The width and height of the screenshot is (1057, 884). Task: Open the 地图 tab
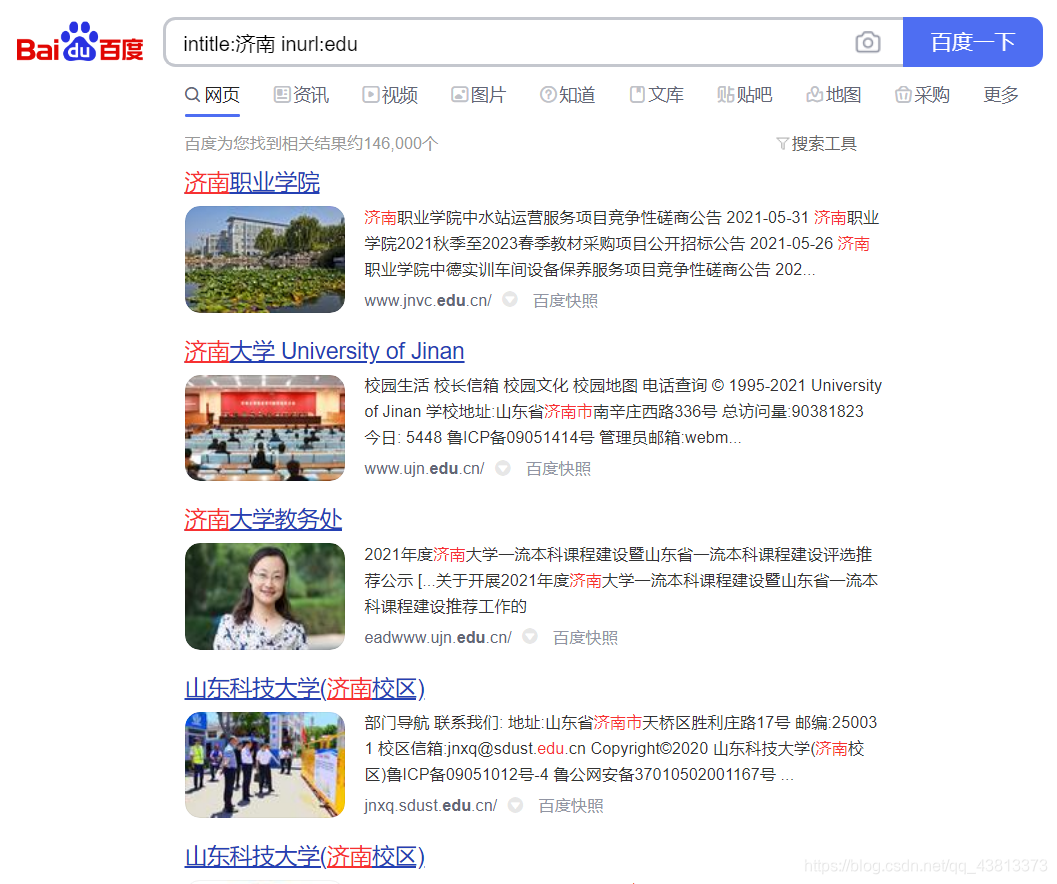pyautogui.click(x=834, y=95)
